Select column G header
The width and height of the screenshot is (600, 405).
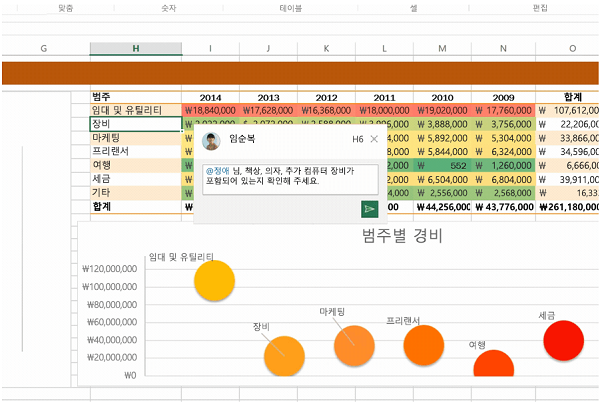(44, 48)
